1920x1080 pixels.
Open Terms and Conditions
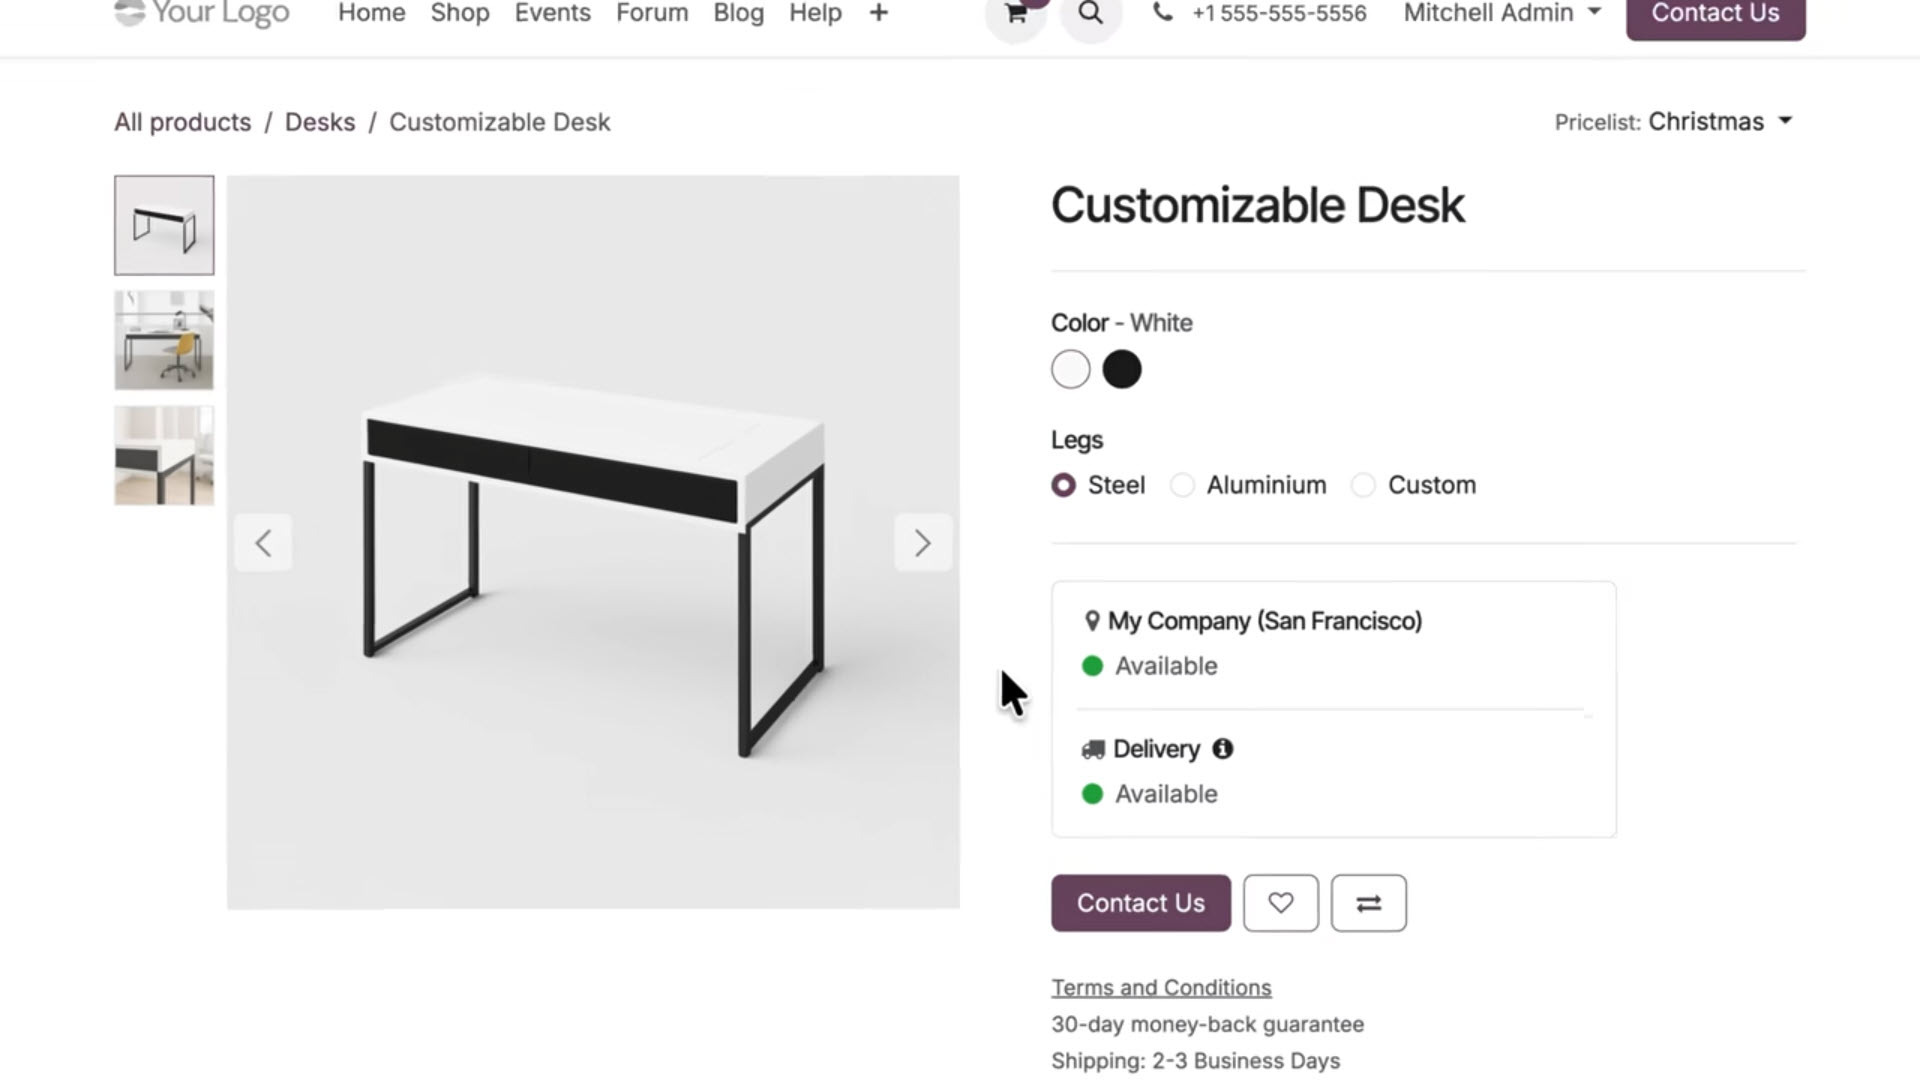(1160, 987)
